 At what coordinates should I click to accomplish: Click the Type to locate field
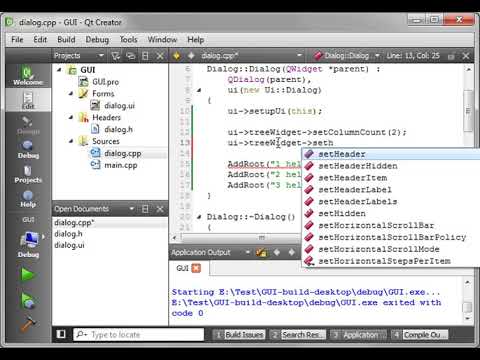tap(138, 334)
